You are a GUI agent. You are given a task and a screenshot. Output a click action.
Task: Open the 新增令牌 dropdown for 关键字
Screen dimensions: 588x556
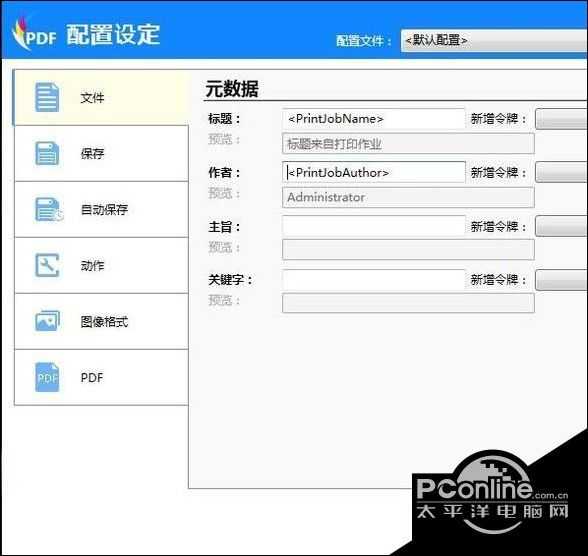pos(561,280)
